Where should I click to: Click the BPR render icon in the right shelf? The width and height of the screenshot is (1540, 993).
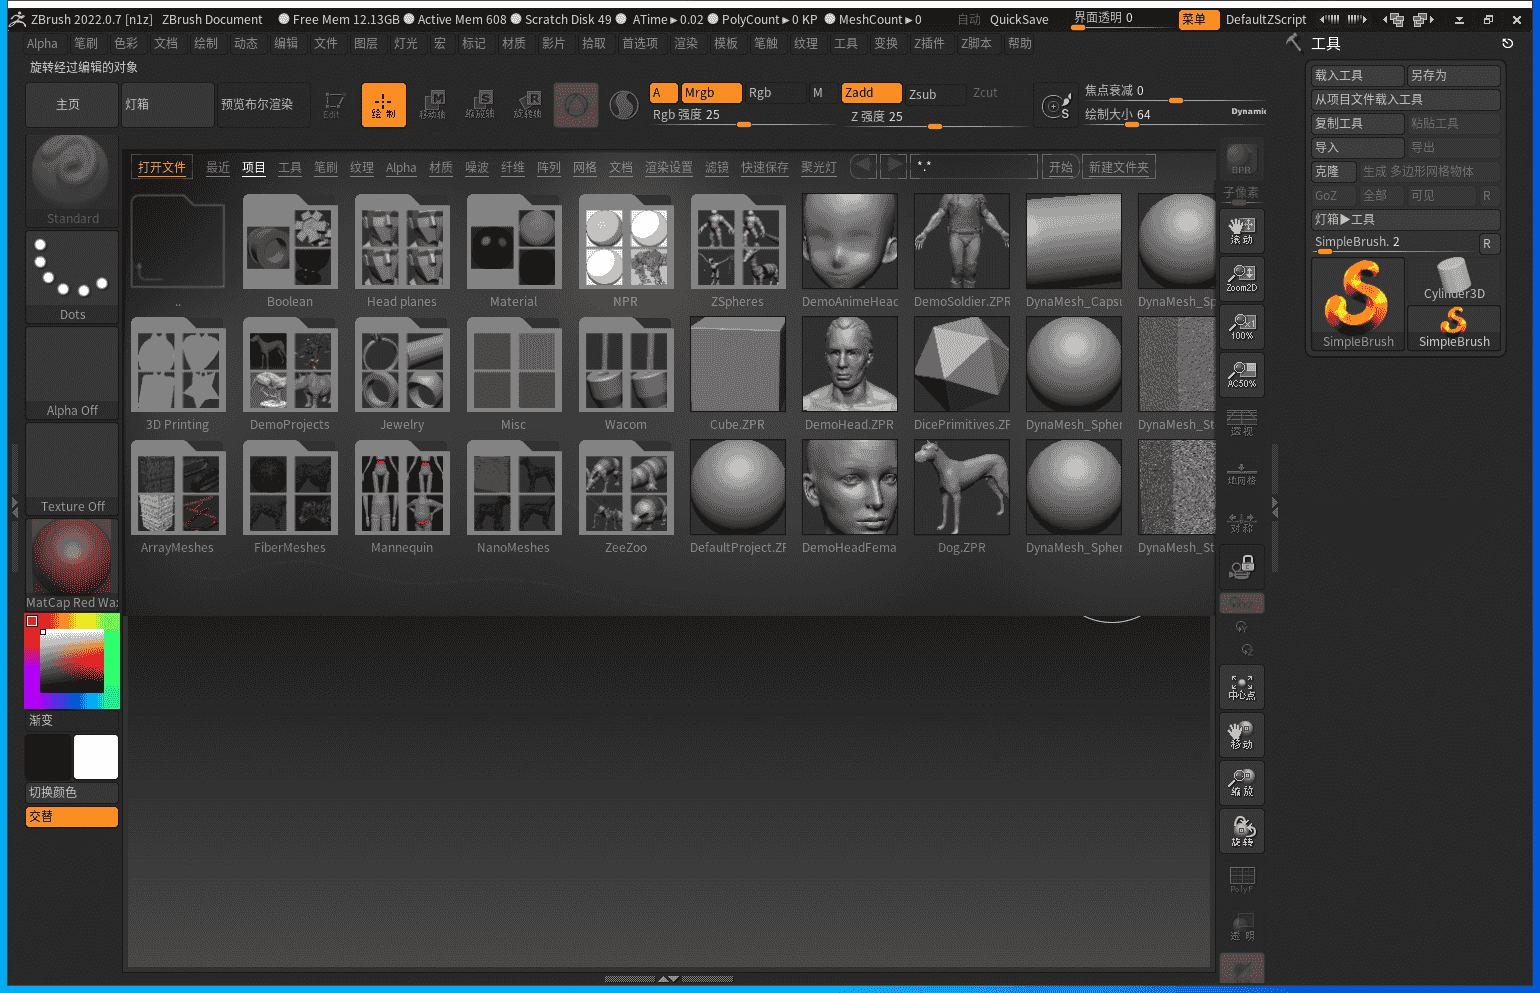1241,158
